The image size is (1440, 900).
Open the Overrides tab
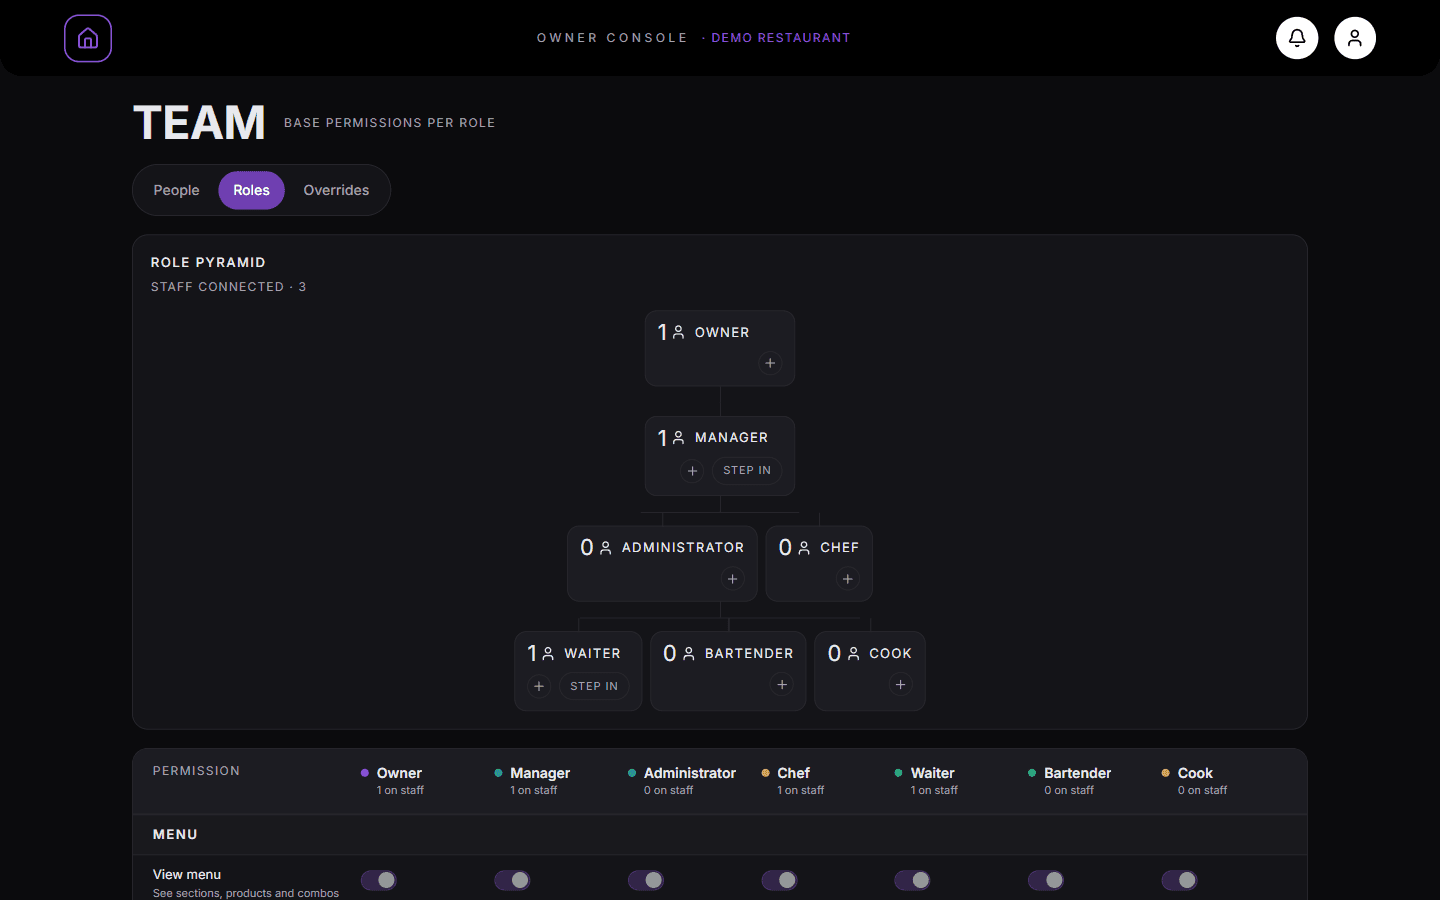click(x=336, y=190)
